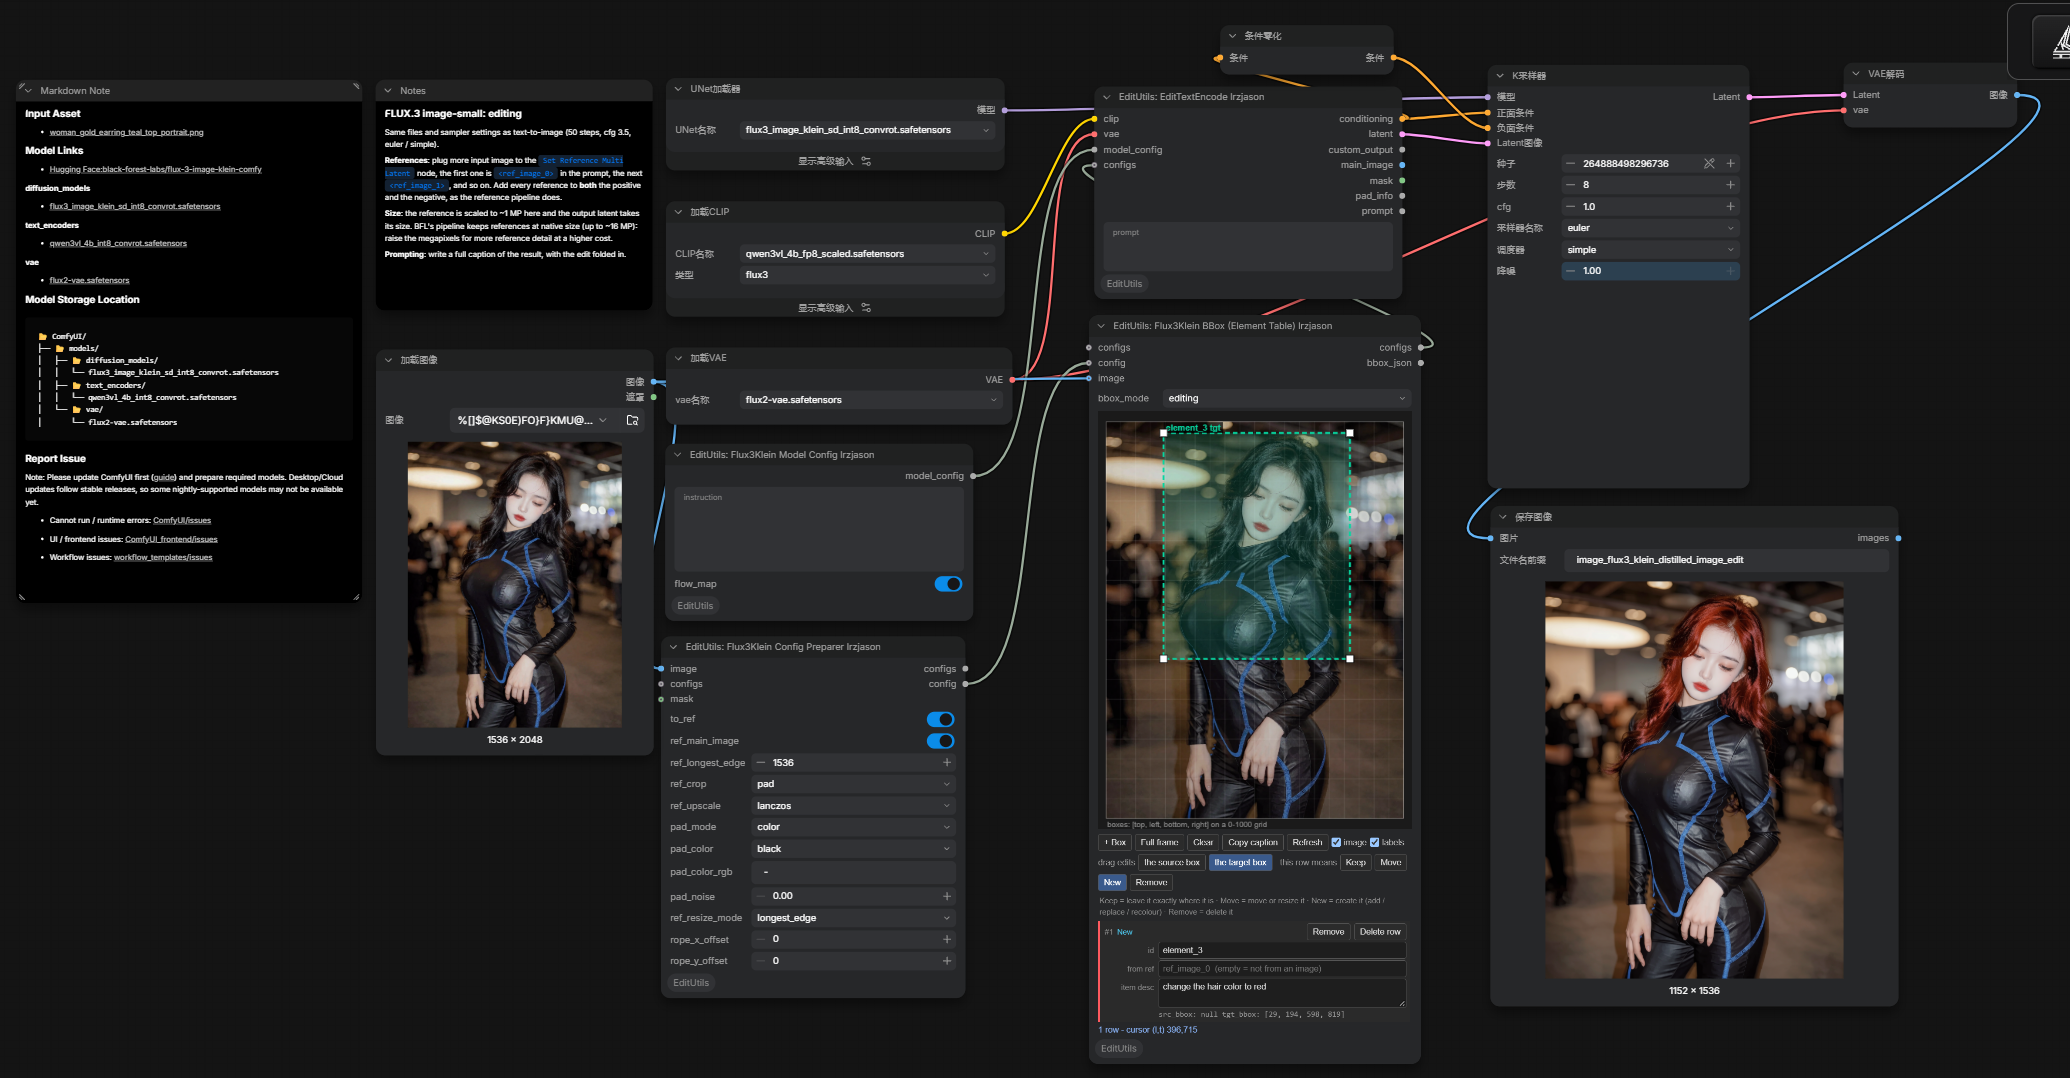The image size is (2070, 1078).
Task: Decrease rope_y_offset with its minus icon
Action: point(761,961)
